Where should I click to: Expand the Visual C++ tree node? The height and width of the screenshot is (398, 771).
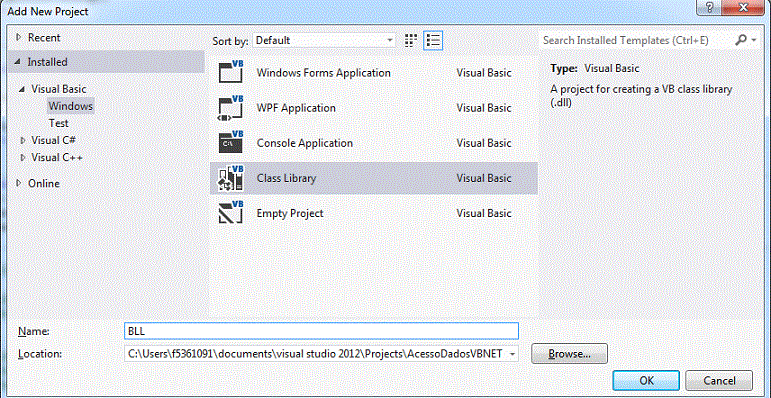click(x=23, y=157)
